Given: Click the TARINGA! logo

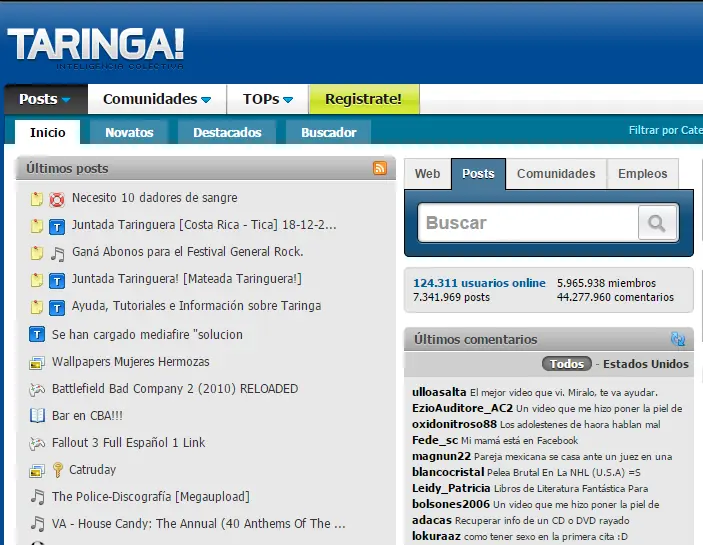Looking at the screenshot, I should (95, 48).
